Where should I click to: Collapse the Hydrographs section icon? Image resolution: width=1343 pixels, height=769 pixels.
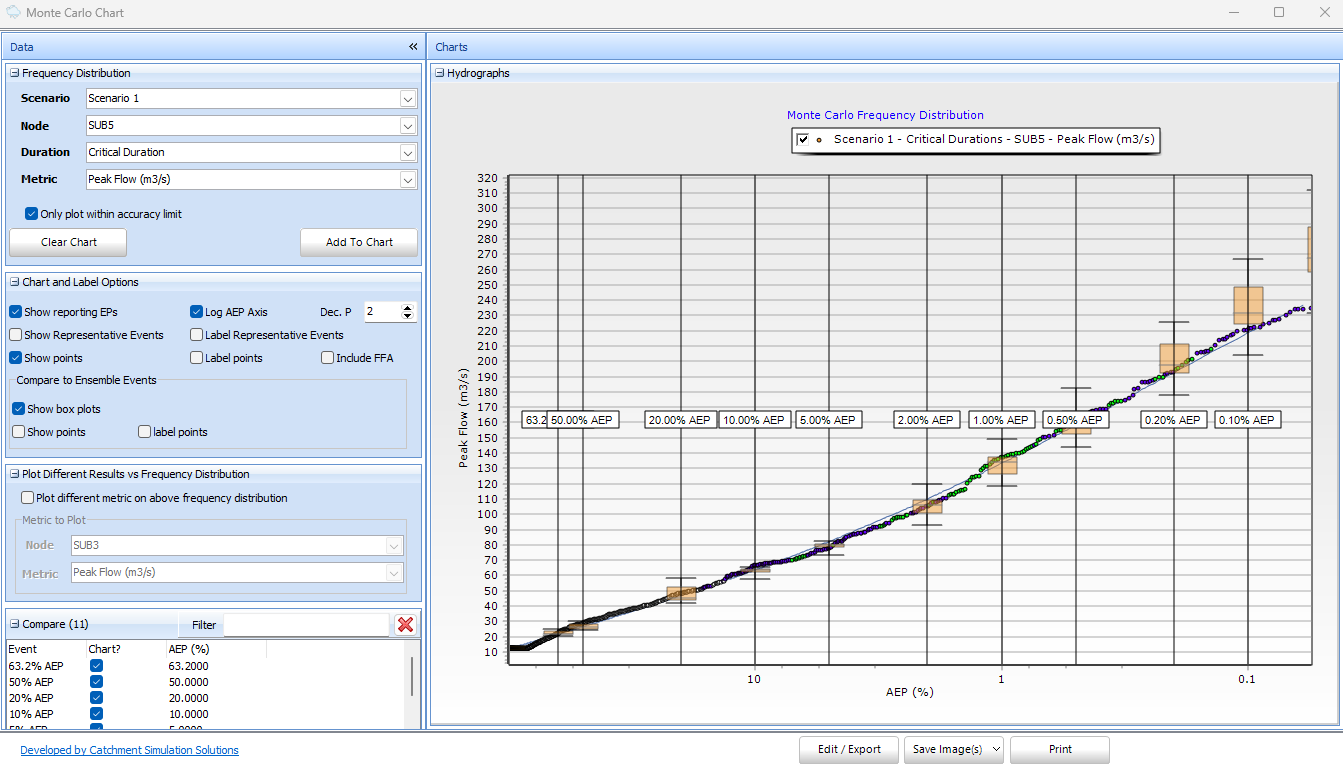pos(440,73)
